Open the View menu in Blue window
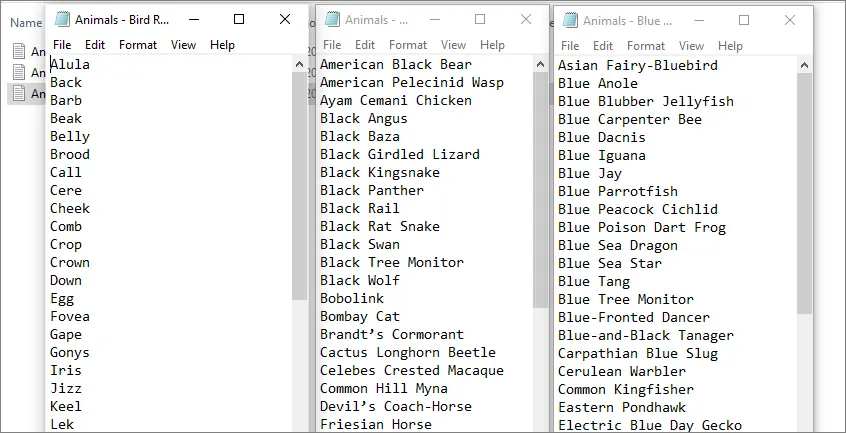 (691, 46)
